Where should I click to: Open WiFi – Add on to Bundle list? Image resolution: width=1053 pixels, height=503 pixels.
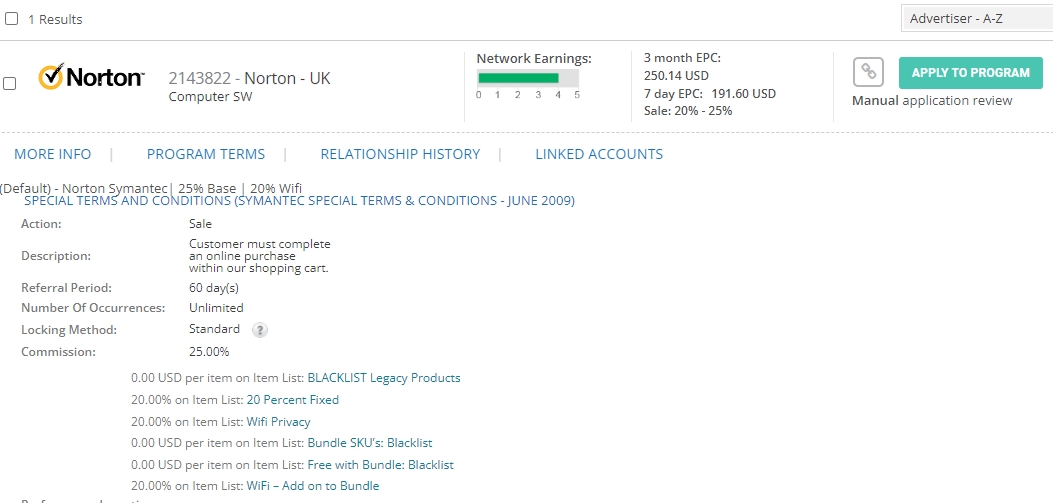[x=313, y=486]
